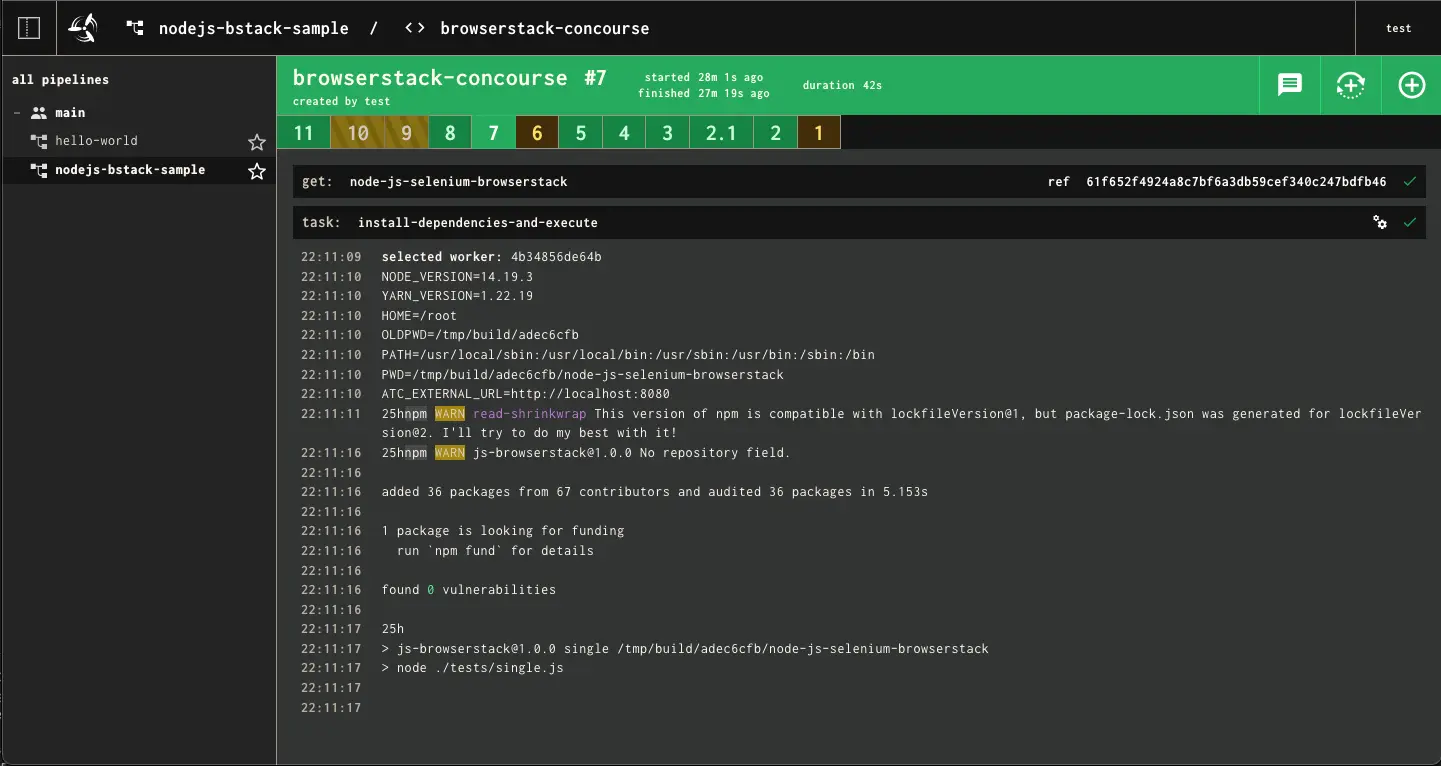
Task: Click the green checkmark on get step
Action: (1410, 182)
